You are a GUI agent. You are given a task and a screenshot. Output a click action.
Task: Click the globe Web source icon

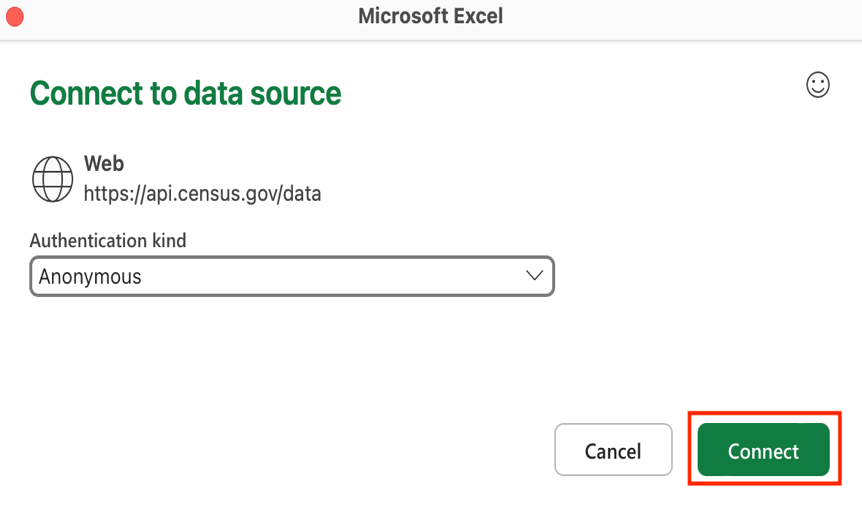coord(52,180)
